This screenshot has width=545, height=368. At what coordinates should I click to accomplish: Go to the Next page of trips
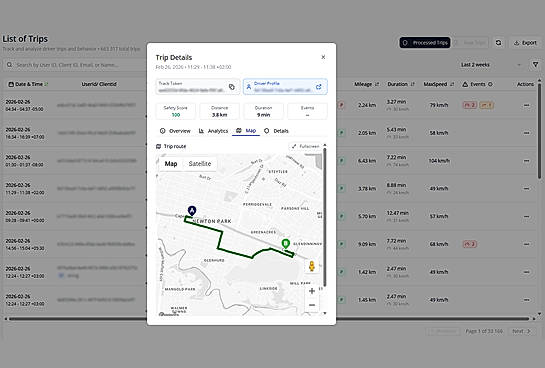point(521,331)
